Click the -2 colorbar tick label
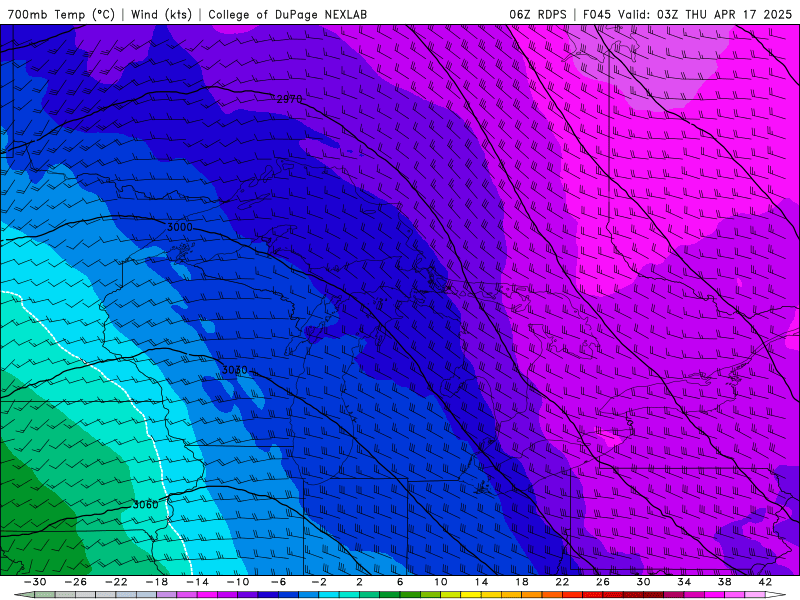This screenshot has height=600, width=800. click(318, 582)
